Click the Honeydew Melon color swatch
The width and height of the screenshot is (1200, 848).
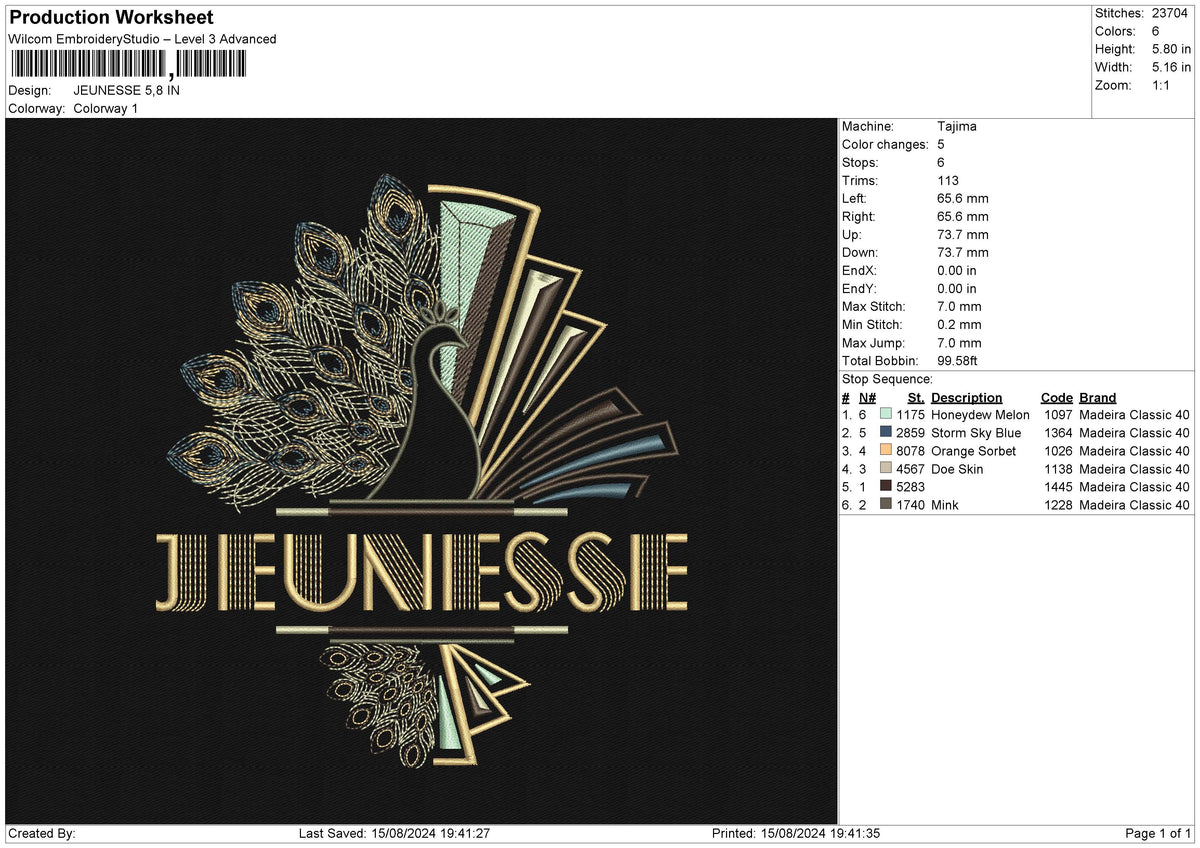885,414
